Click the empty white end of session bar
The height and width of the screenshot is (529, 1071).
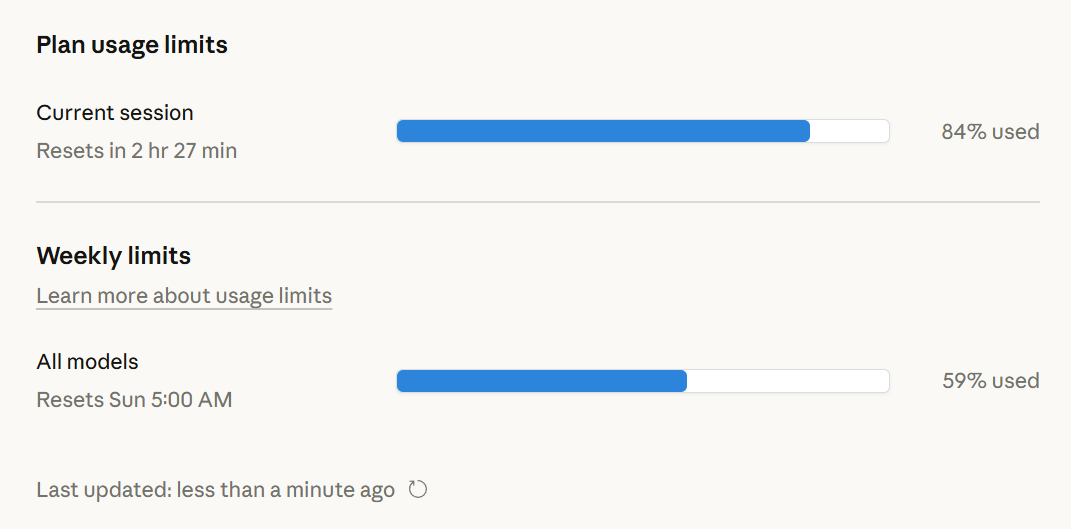[850, 131]
